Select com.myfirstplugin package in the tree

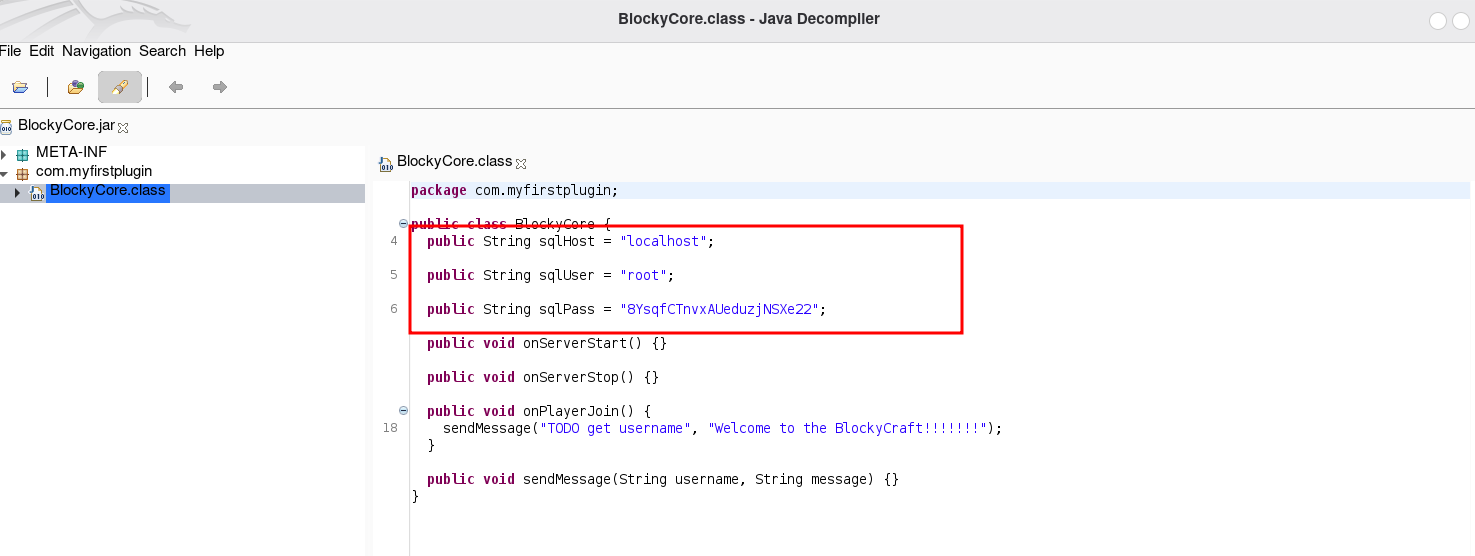(94, 171)
